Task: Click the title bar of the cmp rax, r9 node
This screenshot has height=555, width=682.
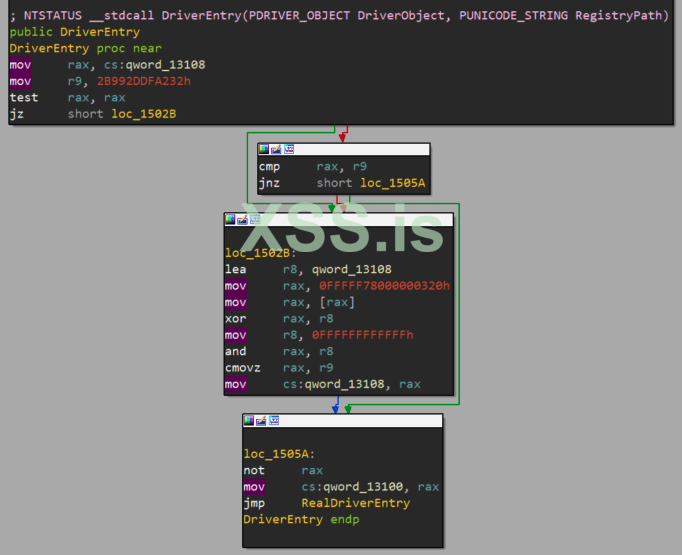Action: (344, 150)
